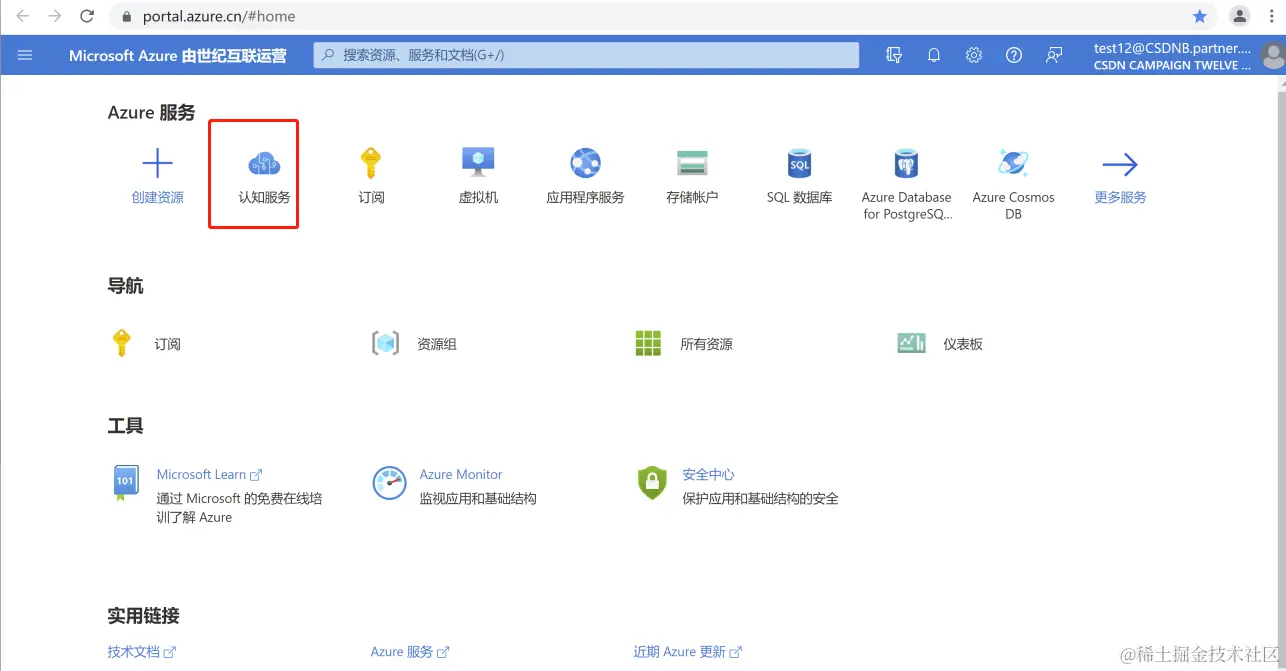The image size is (1286, 671).
Task: Open the notifications bell icon
Action: [x=934, y=55]
